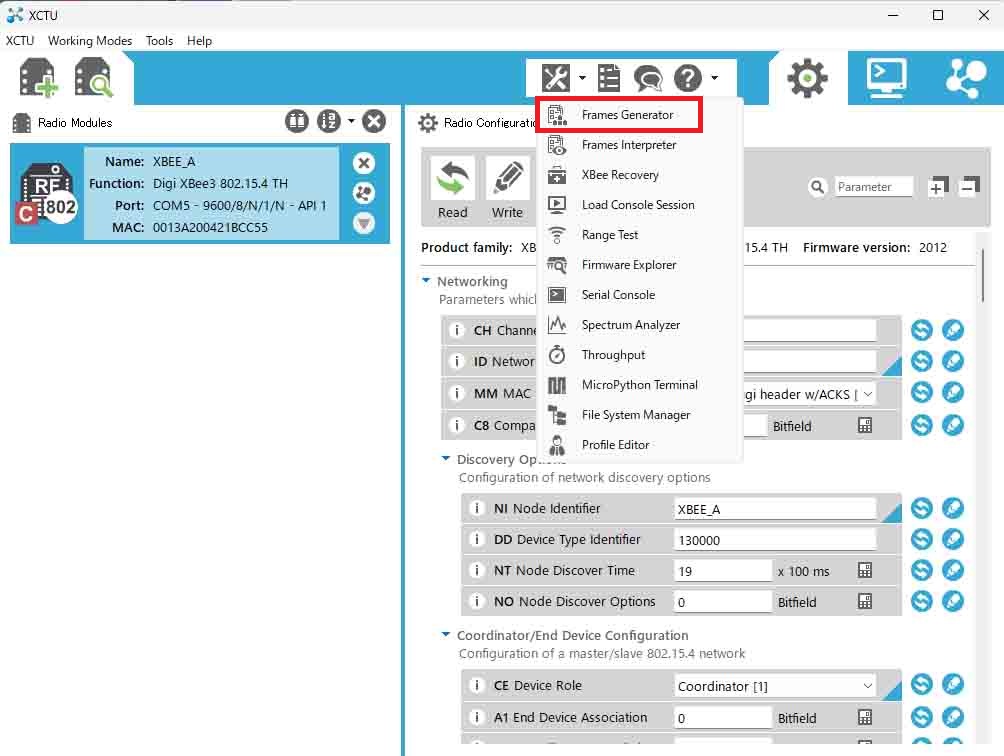1004x756 pixels.
Task: Open bitfield calculator for C8 row
Action: point(864,425)
